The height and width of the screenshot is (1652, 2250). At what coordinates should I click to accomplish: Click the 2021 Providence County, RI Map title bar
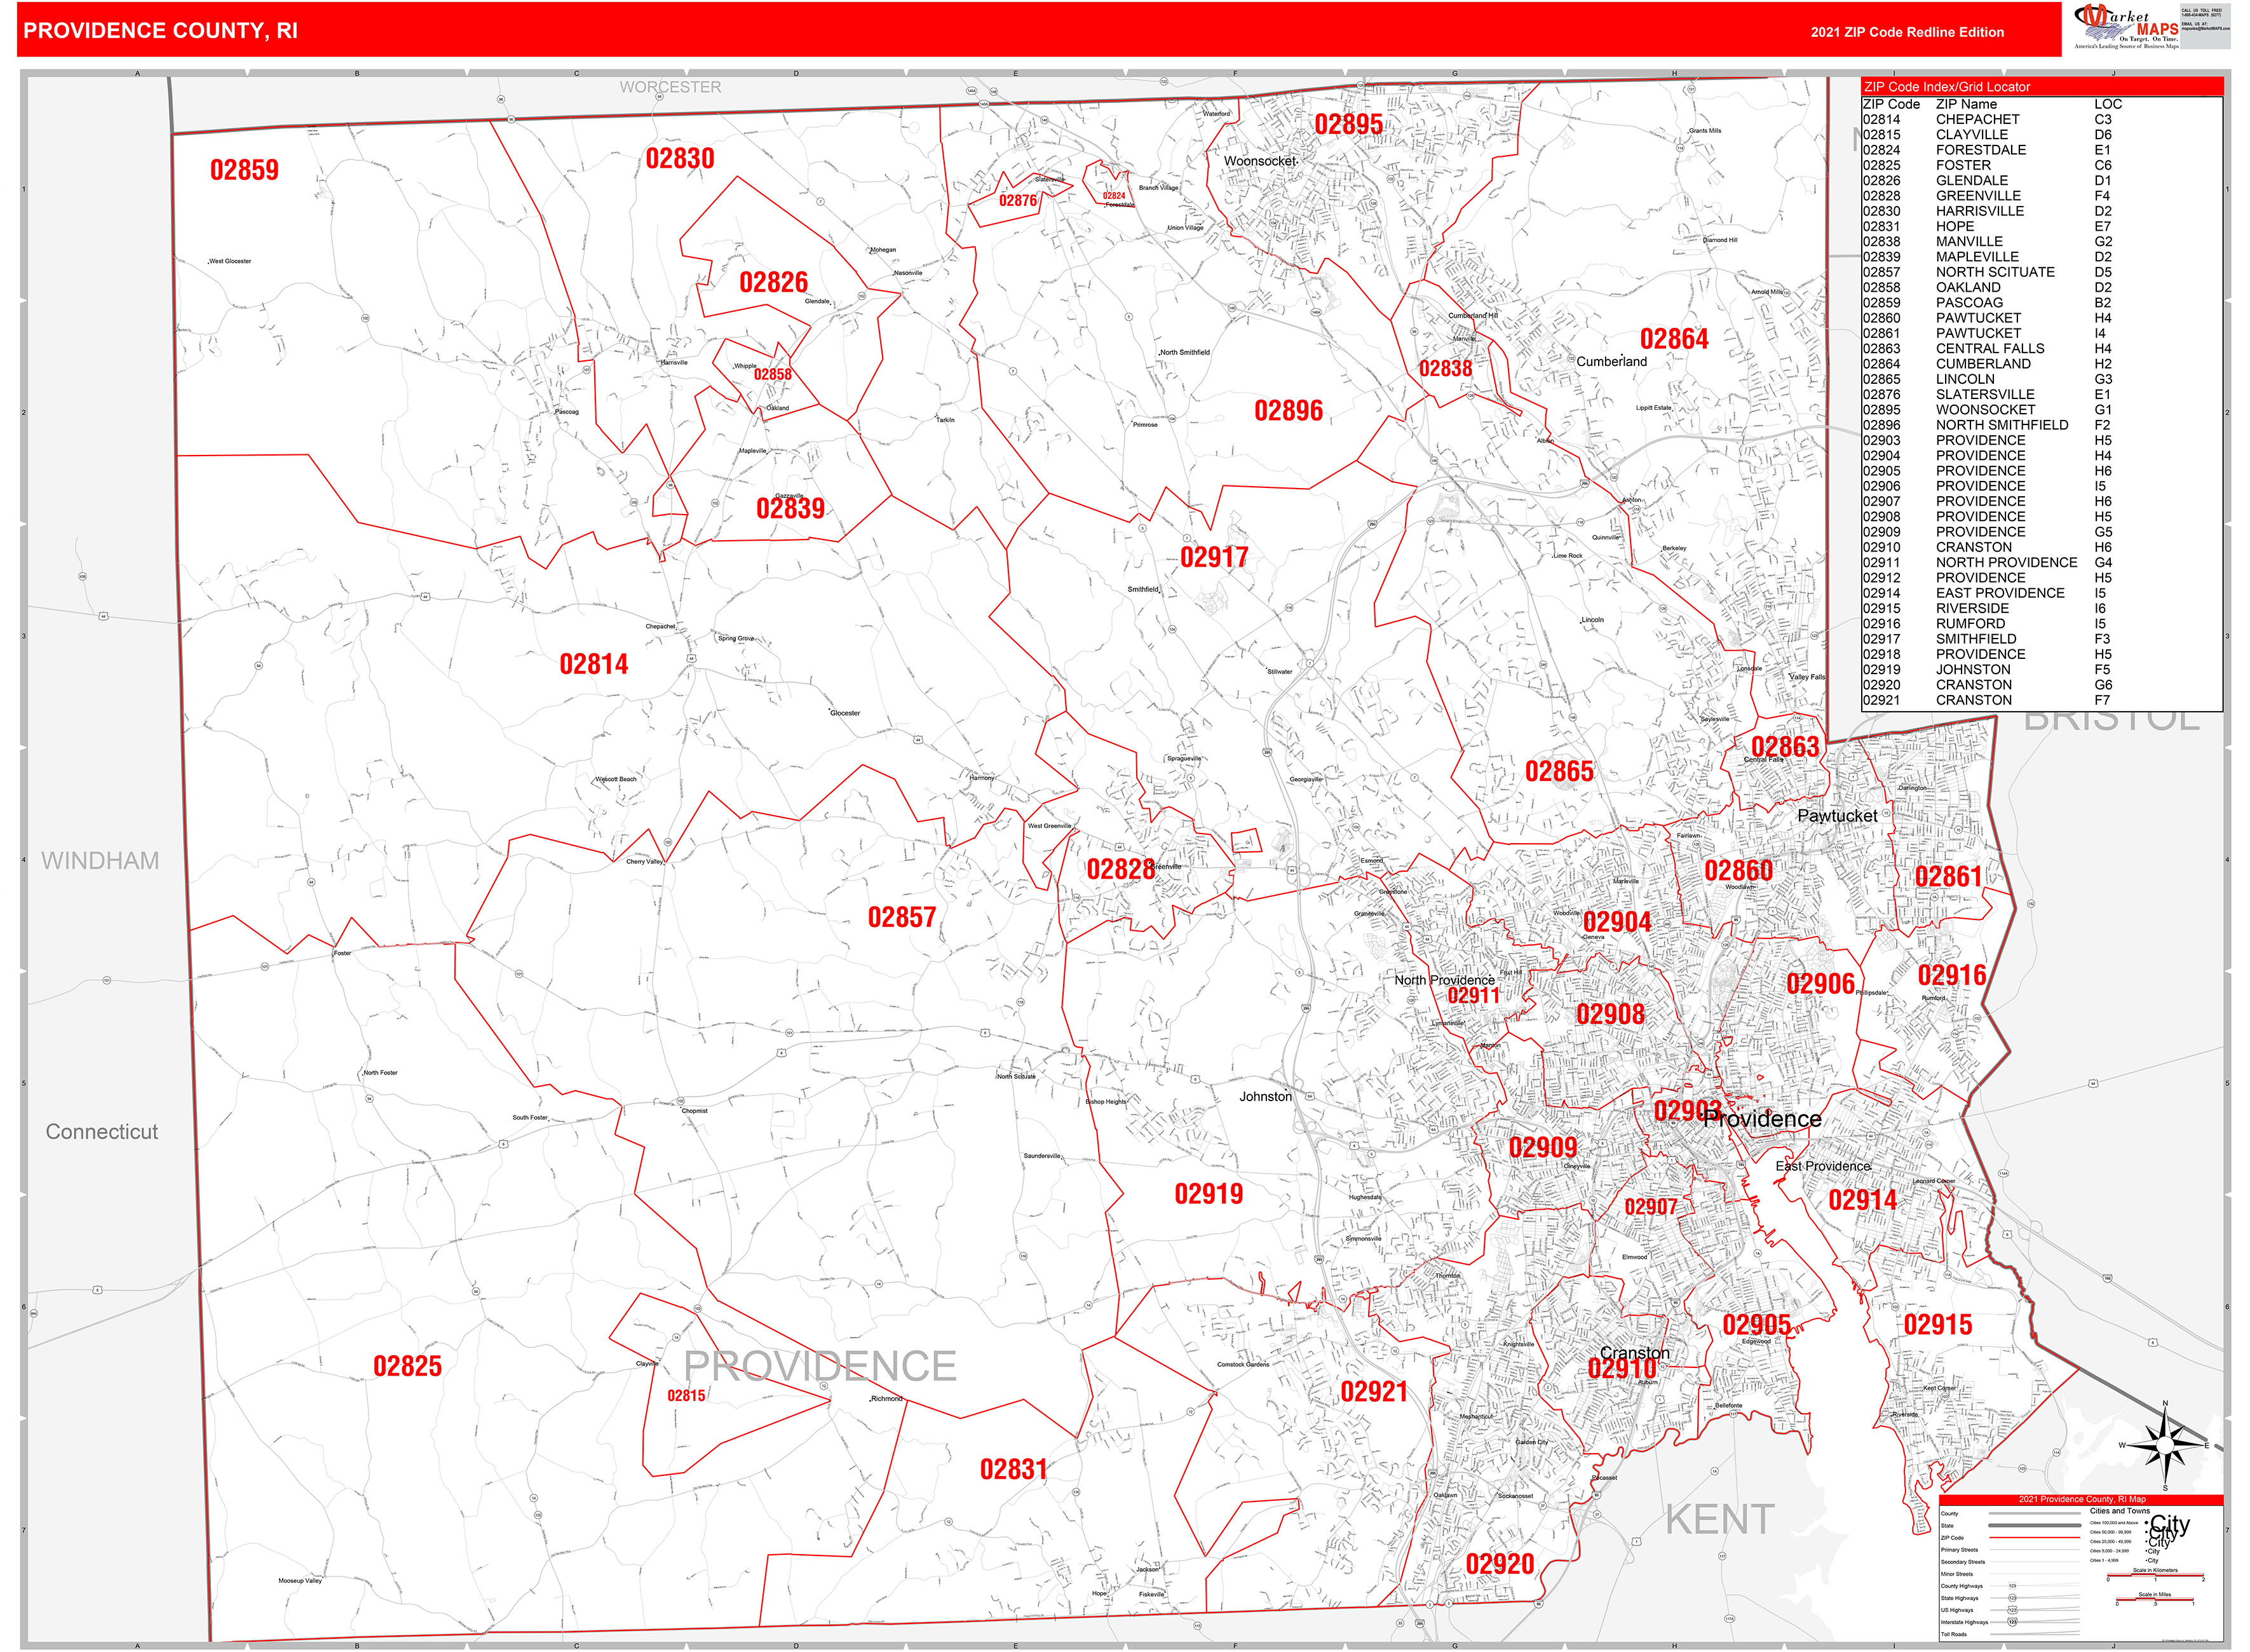2083,1499
